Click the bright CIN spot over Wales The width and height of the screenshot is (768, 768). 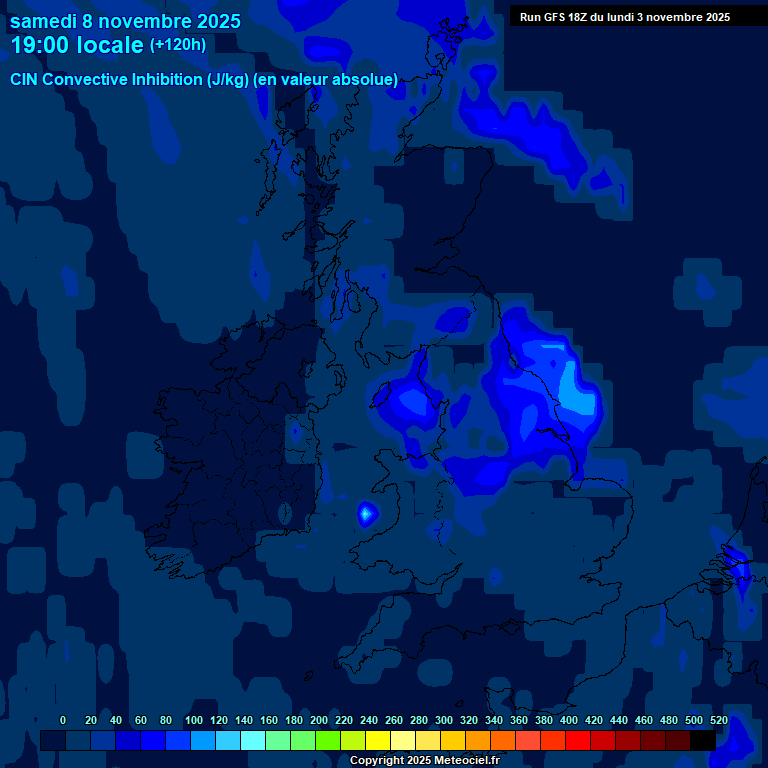(367, 513)
